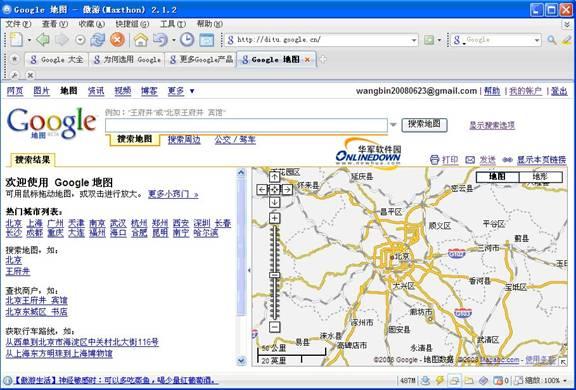Click the 搜索地图 button
The image size is (576, 390).
[x=424, y=124]
